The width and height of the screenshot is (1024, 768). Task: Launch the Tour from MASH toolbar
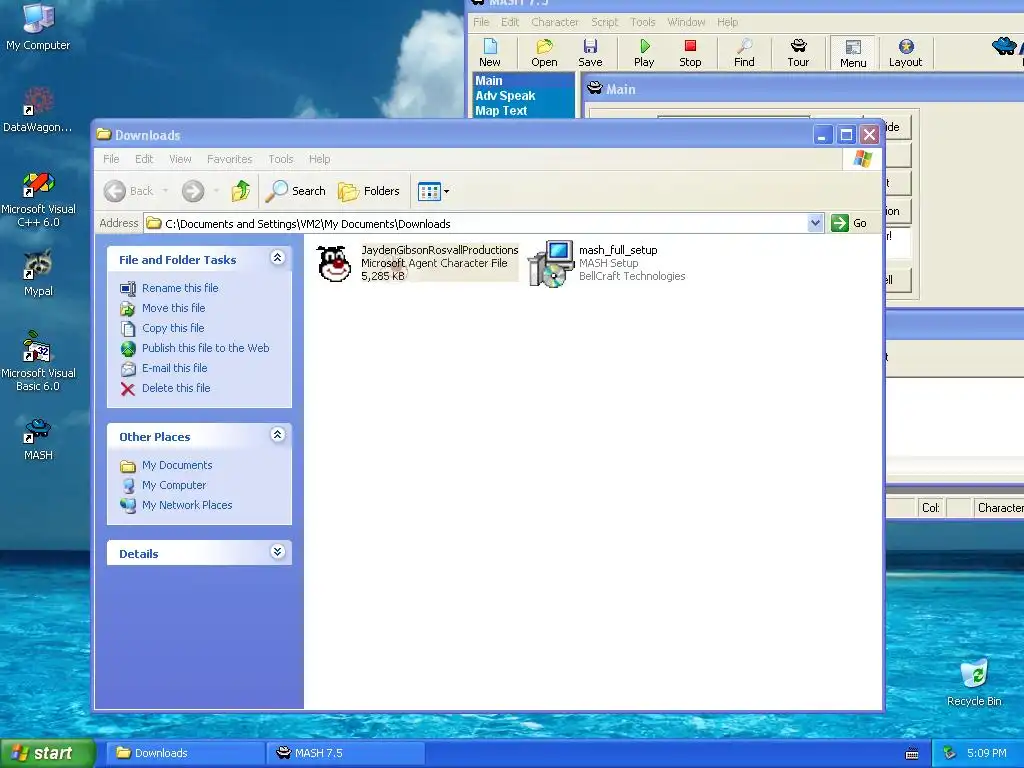(798, 53)
